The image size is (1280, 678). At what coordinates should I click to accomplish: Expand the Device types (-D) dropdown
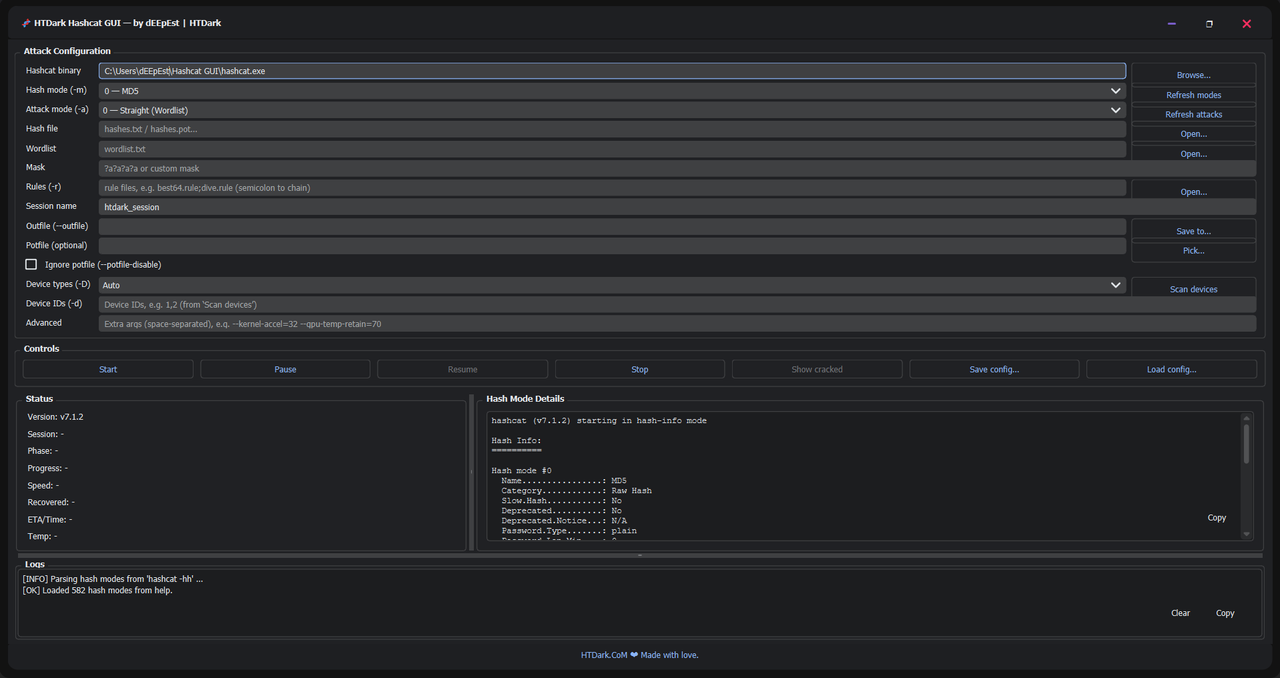[1115, 285]
